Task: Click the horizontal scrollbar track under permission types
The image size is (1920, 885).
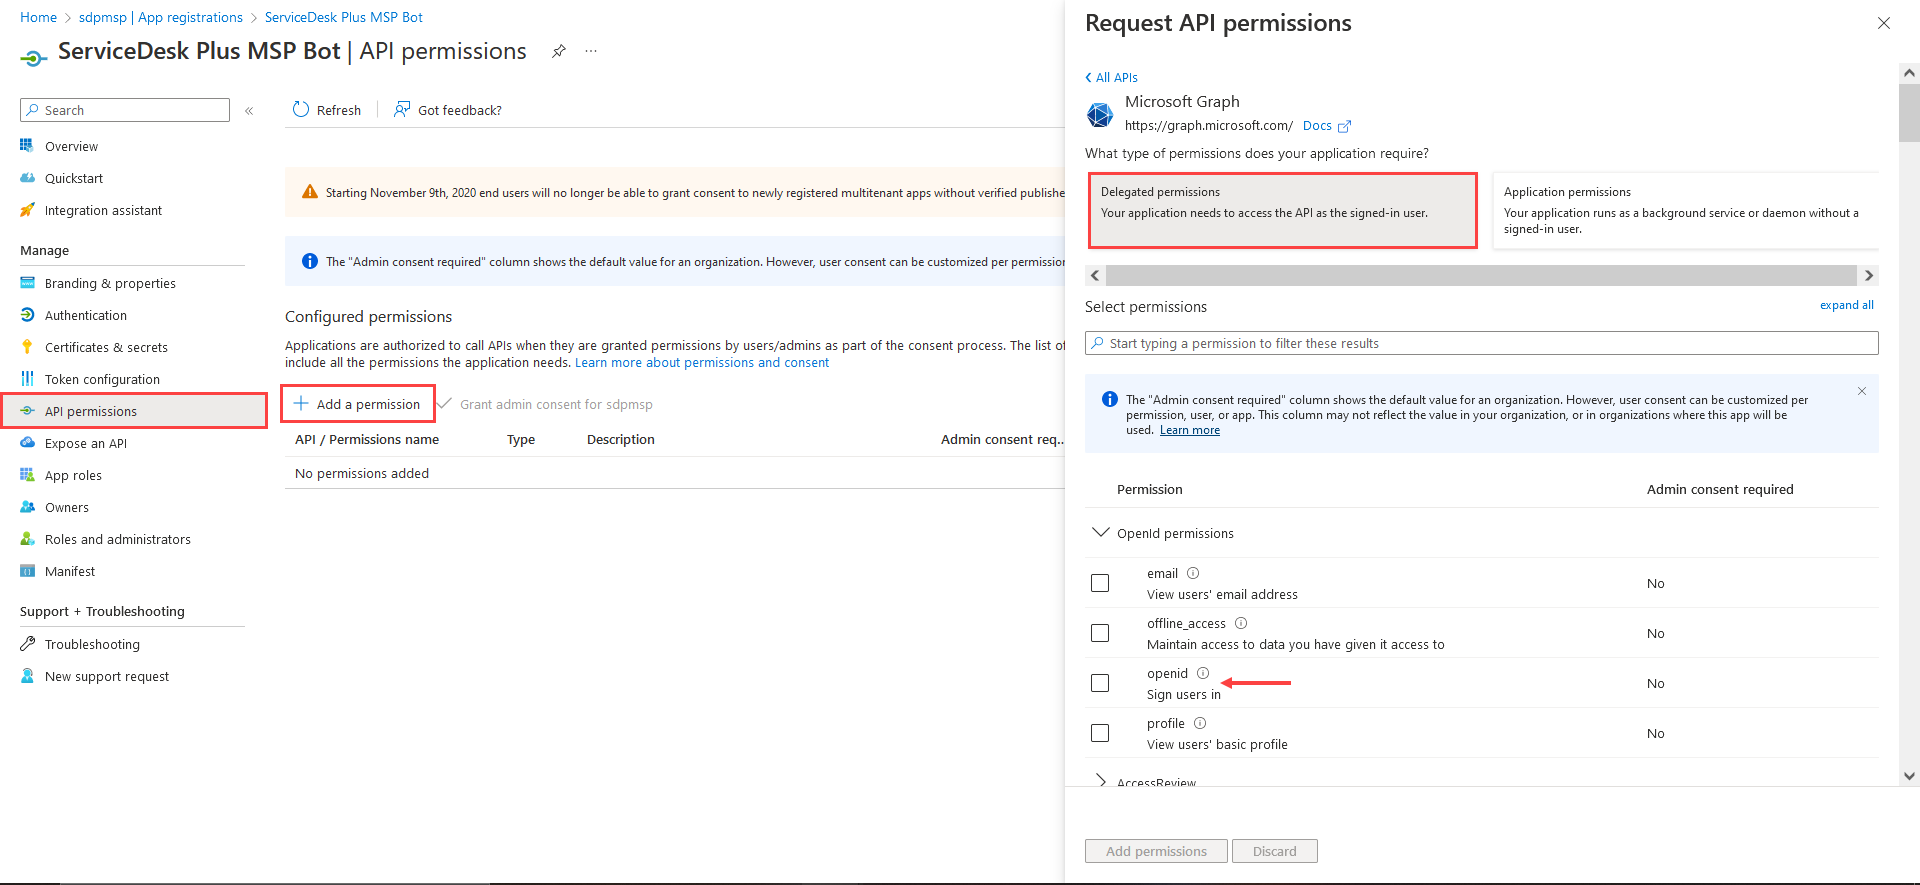Action: 1481,276
